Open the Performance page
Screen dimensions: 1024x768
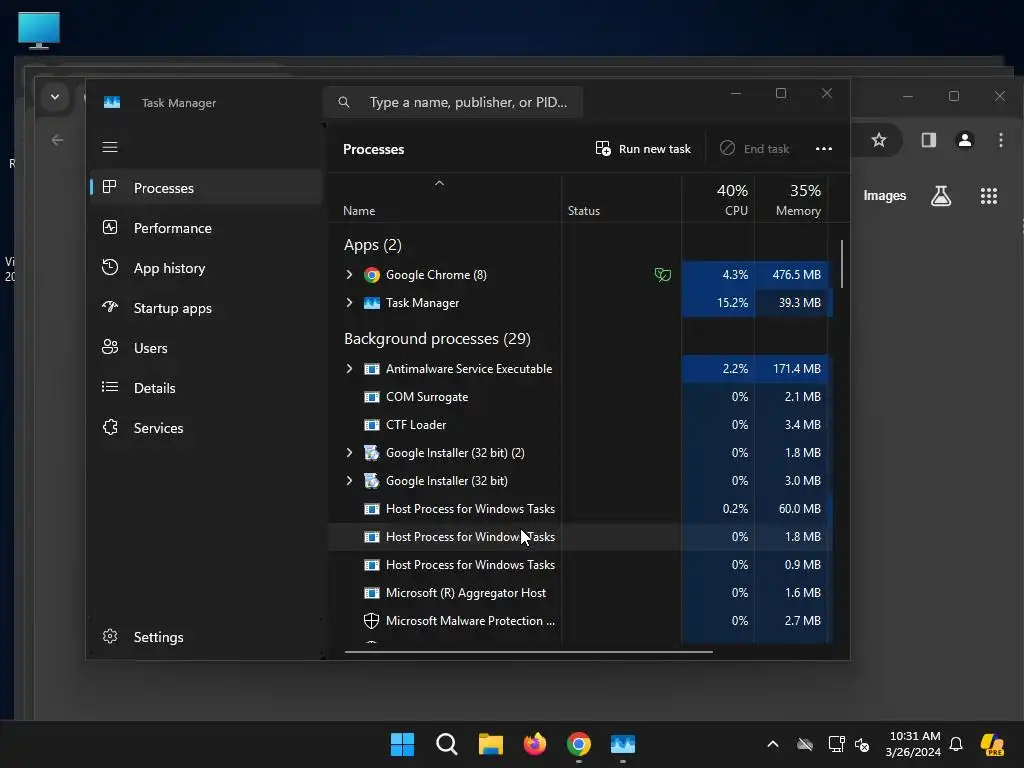206,228
